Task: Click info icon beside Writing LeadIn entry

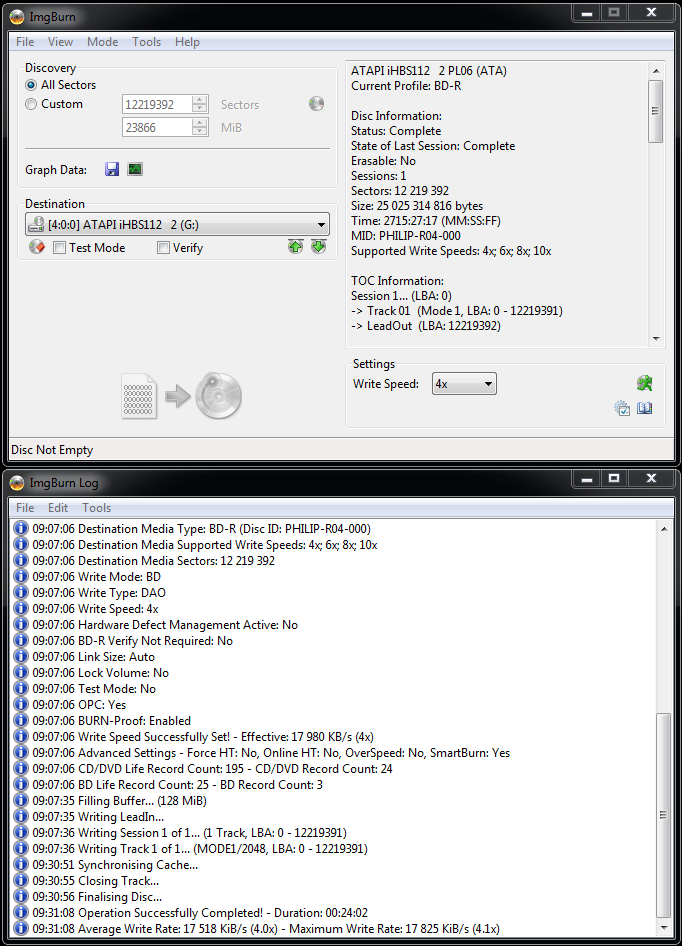Action: [x=21, y=816]
